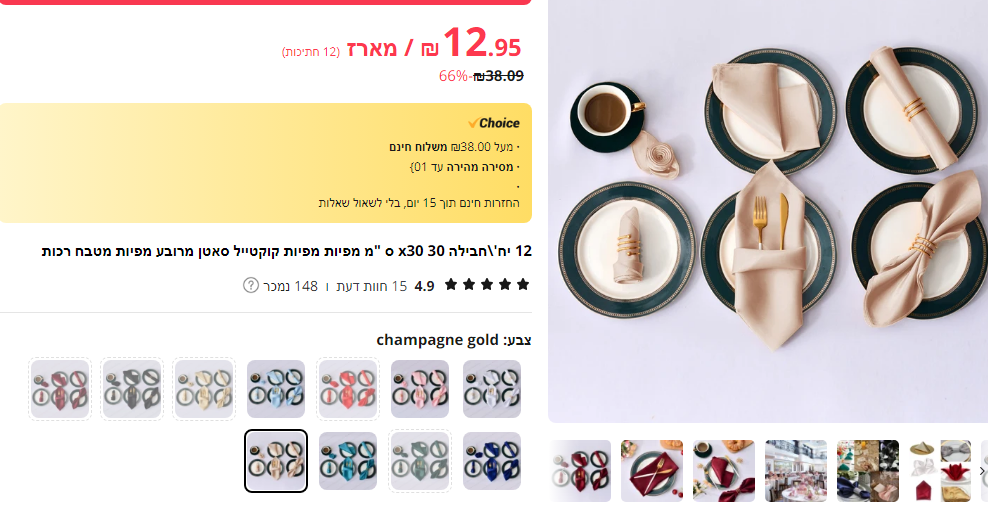The height and width of the screenshot is (519, 988).
Task: View the banquet hall gallery thumbnail
Action: [x=796, y=471]
